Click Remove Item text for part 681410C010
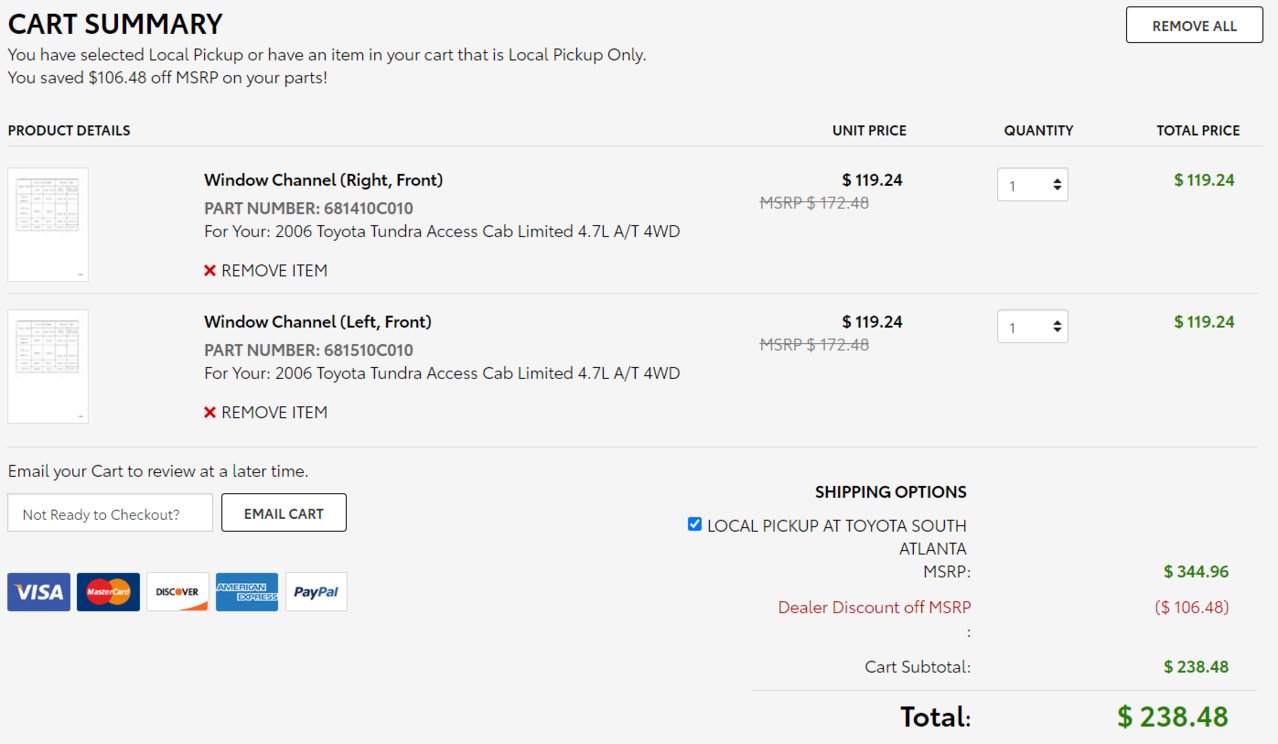This screenshot has height=744, width=1278. click(x=274, y=271)
